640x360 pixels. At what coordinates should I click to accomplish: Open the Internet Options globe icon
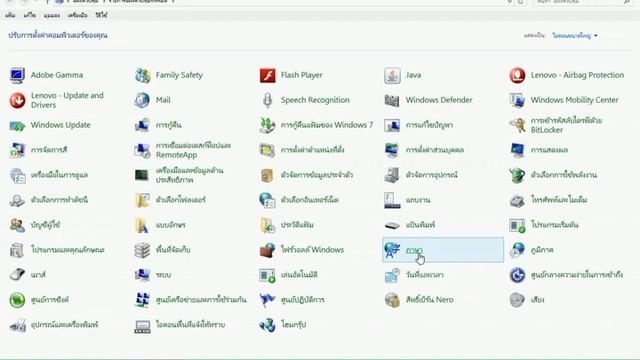pos(267,200)
